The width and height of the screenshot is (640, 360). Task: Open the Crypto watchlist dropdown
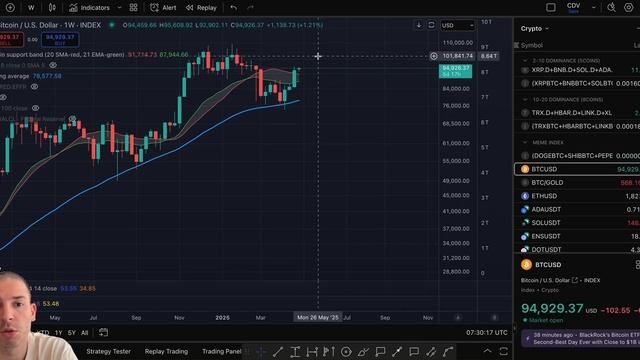[534, 29]
